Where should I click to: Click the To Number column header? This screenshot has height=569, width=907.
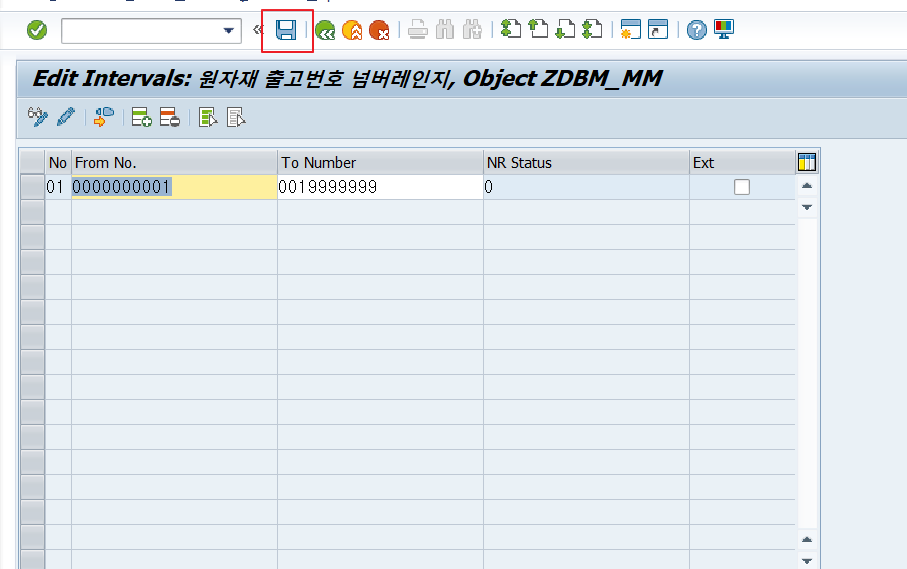[x=380, y=162]
